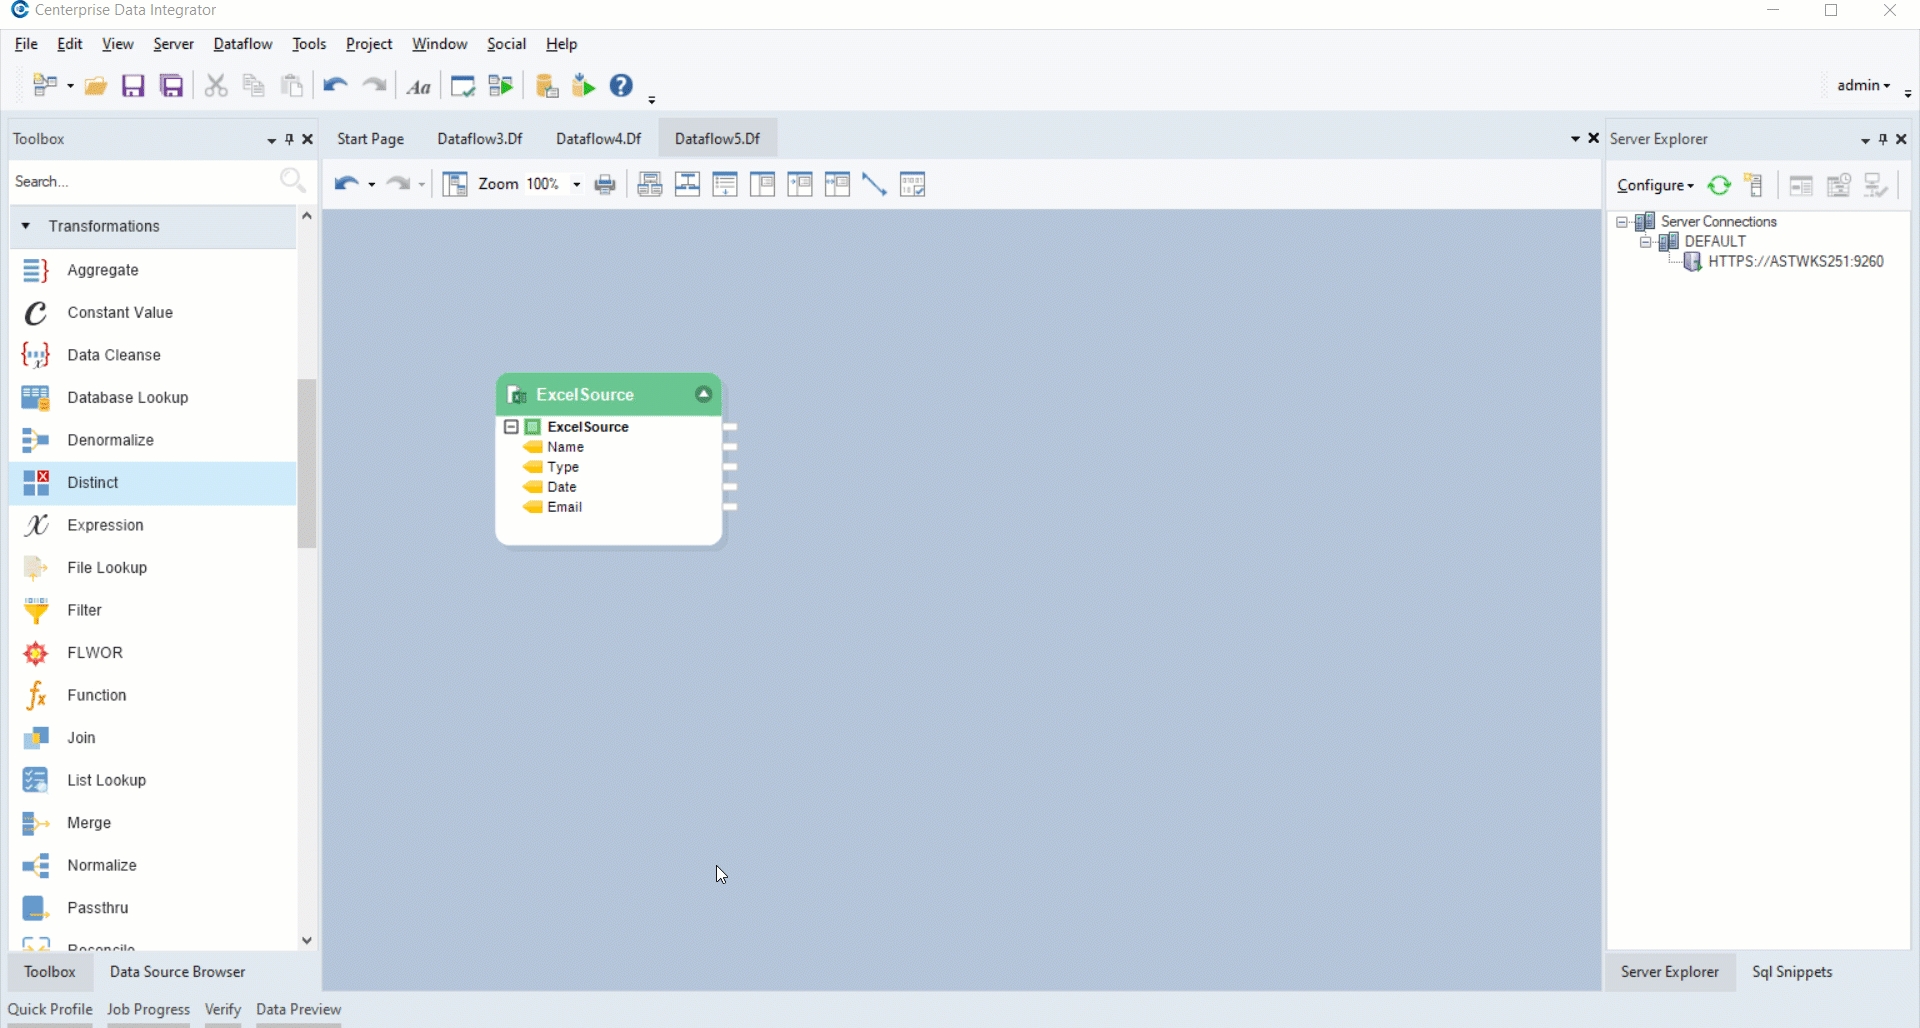Collapse the ExcelSource object box

pyautogui.click(x=704, y=395)
